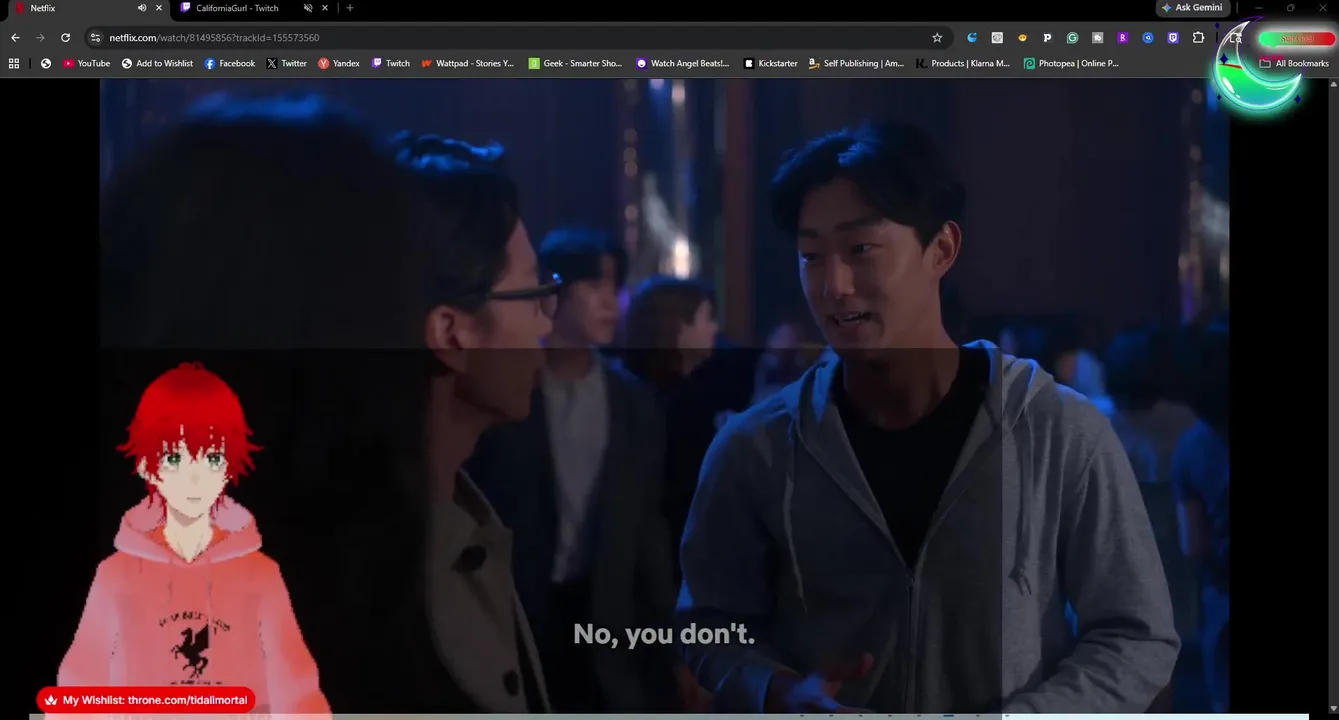Open the Grammarly extension
1339x720 pixels.
[x=1072, y=38]
